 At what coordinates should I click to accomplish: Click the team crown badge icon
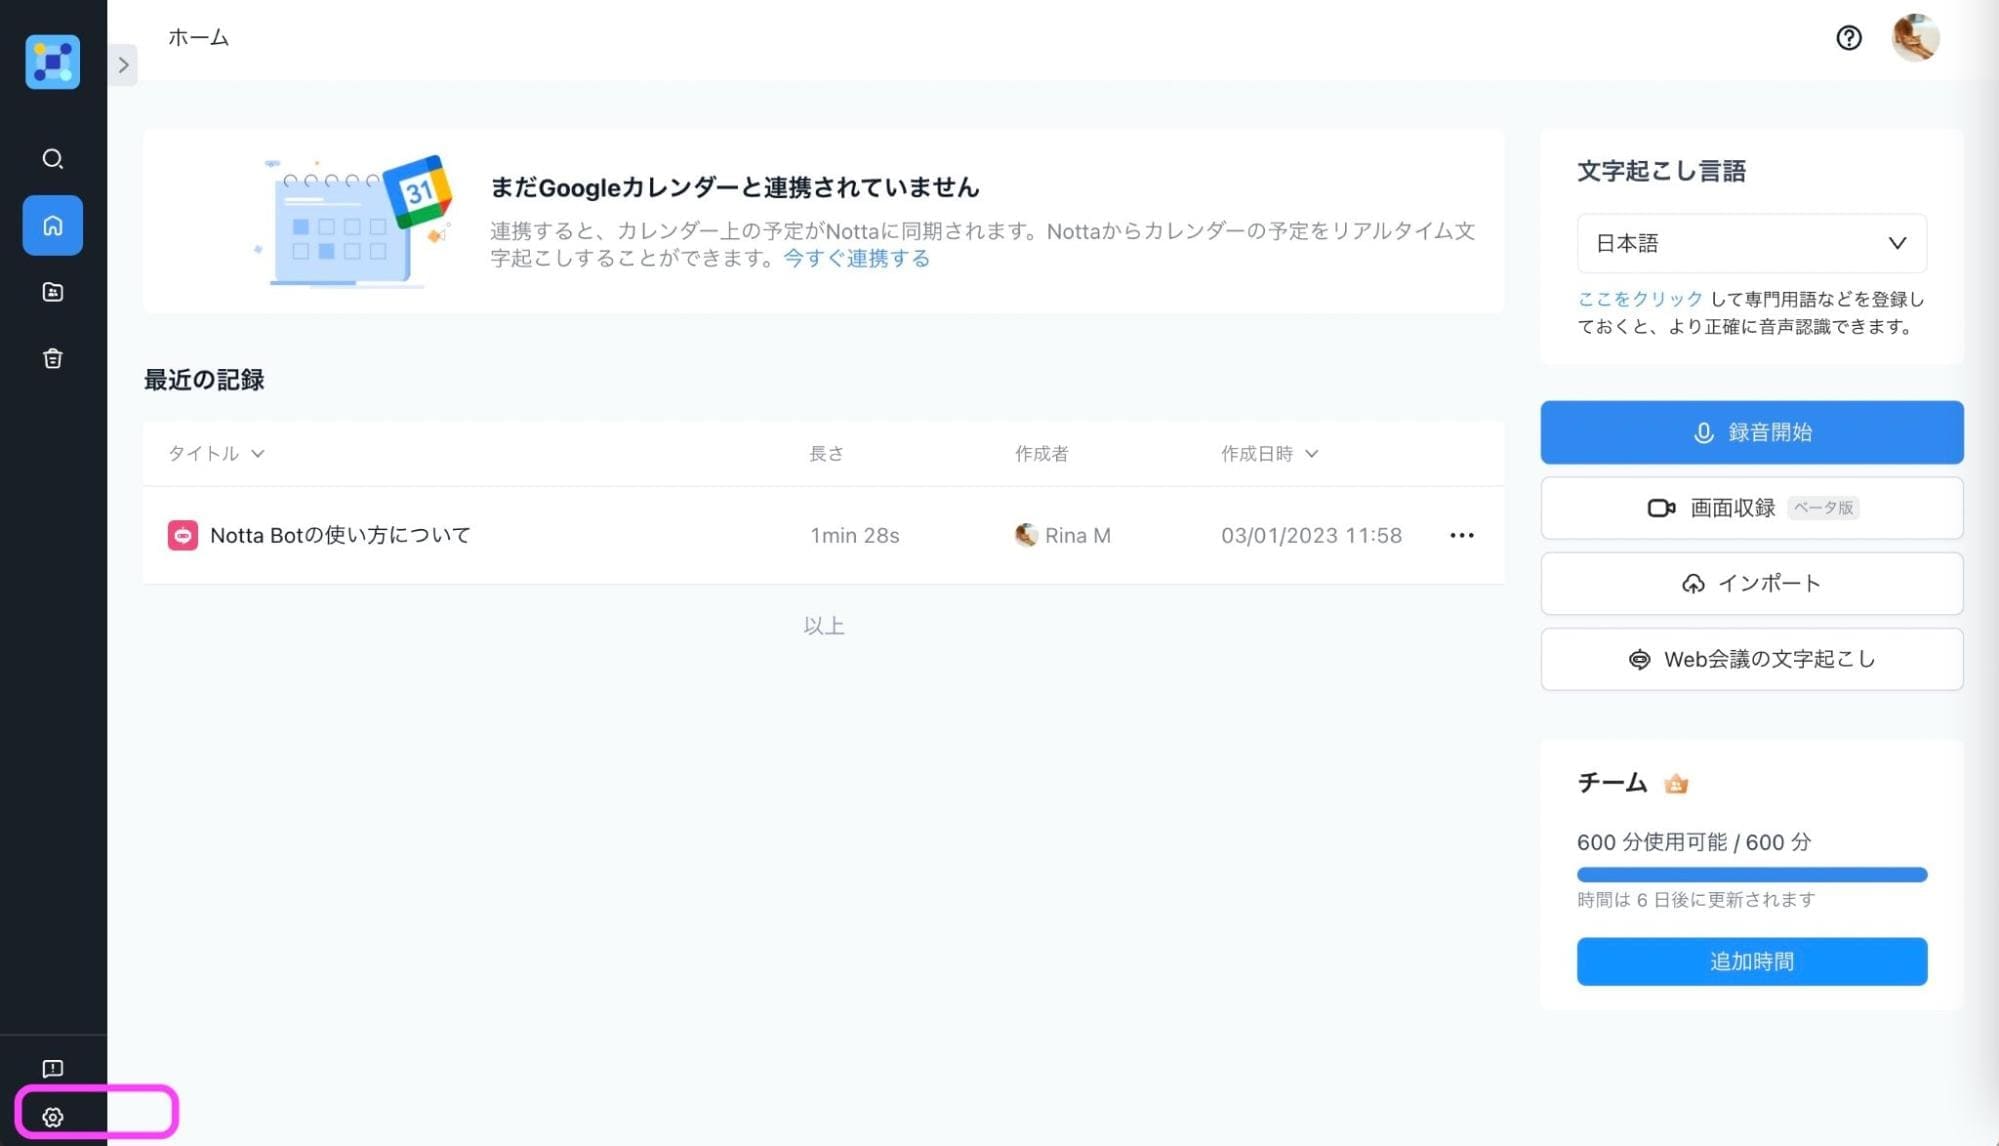(1676, 783)
